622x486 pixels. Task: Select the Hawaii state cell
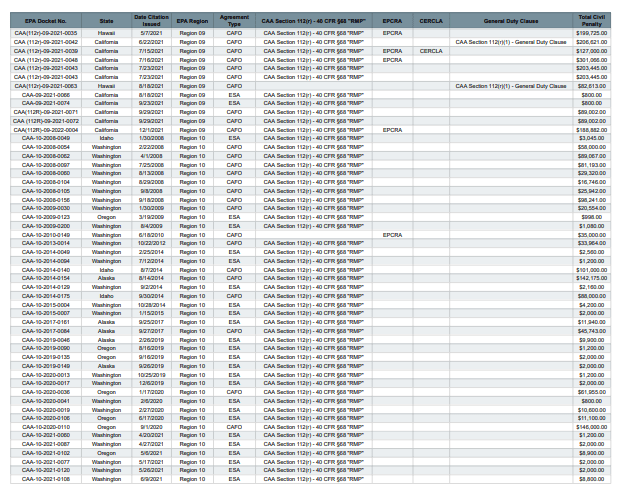107,32
